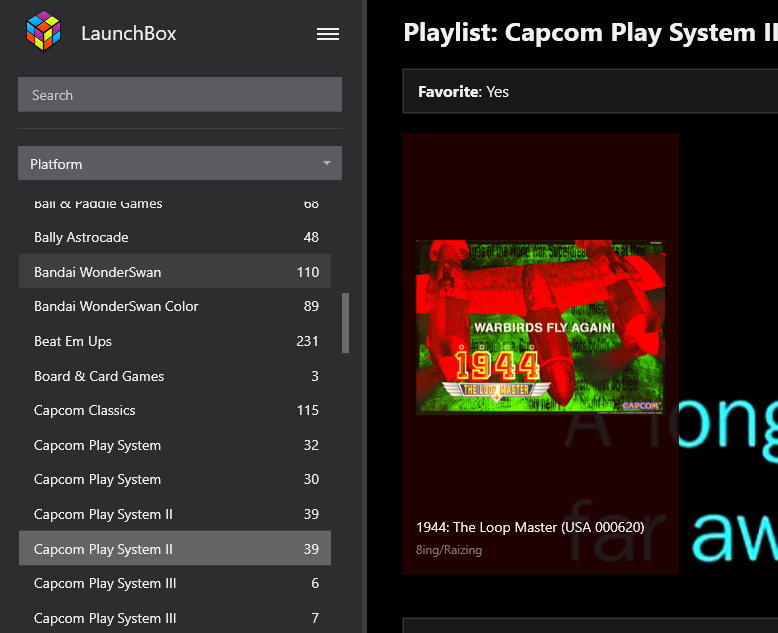Open 1944 The Loop Master box art
Screen dimensions: 778x633
tap(540, 327)
